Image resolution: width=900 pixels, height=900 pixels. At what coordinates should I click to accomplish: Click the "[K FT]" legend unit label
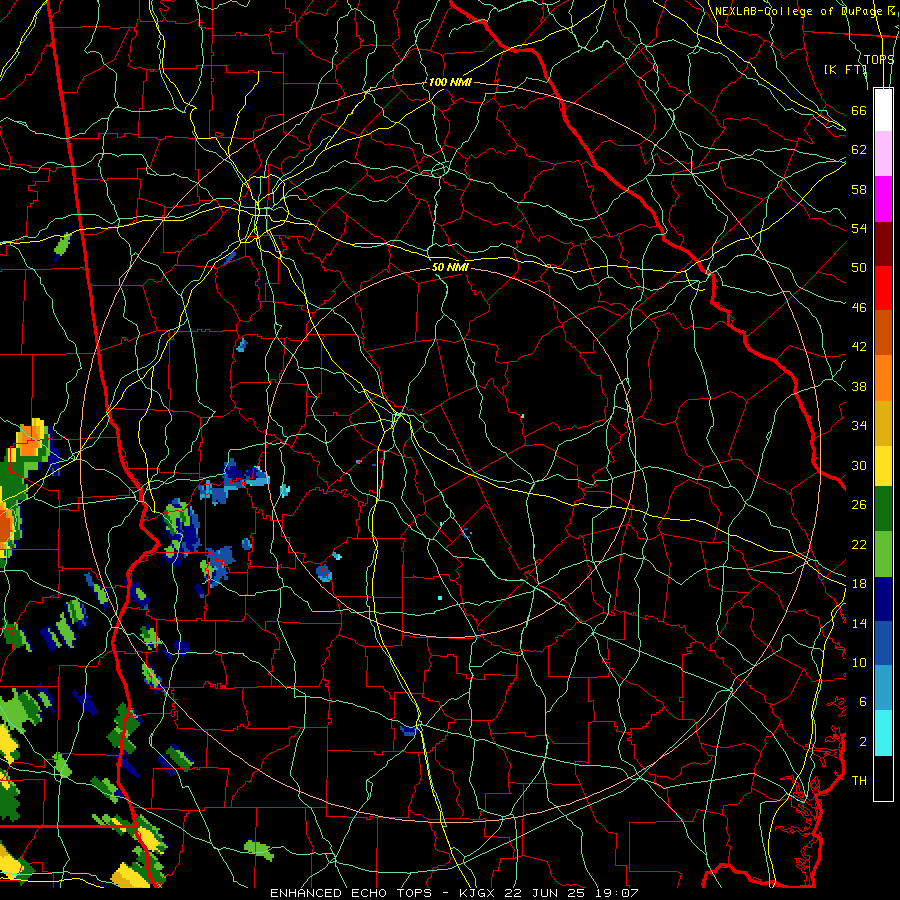point(845,69)
